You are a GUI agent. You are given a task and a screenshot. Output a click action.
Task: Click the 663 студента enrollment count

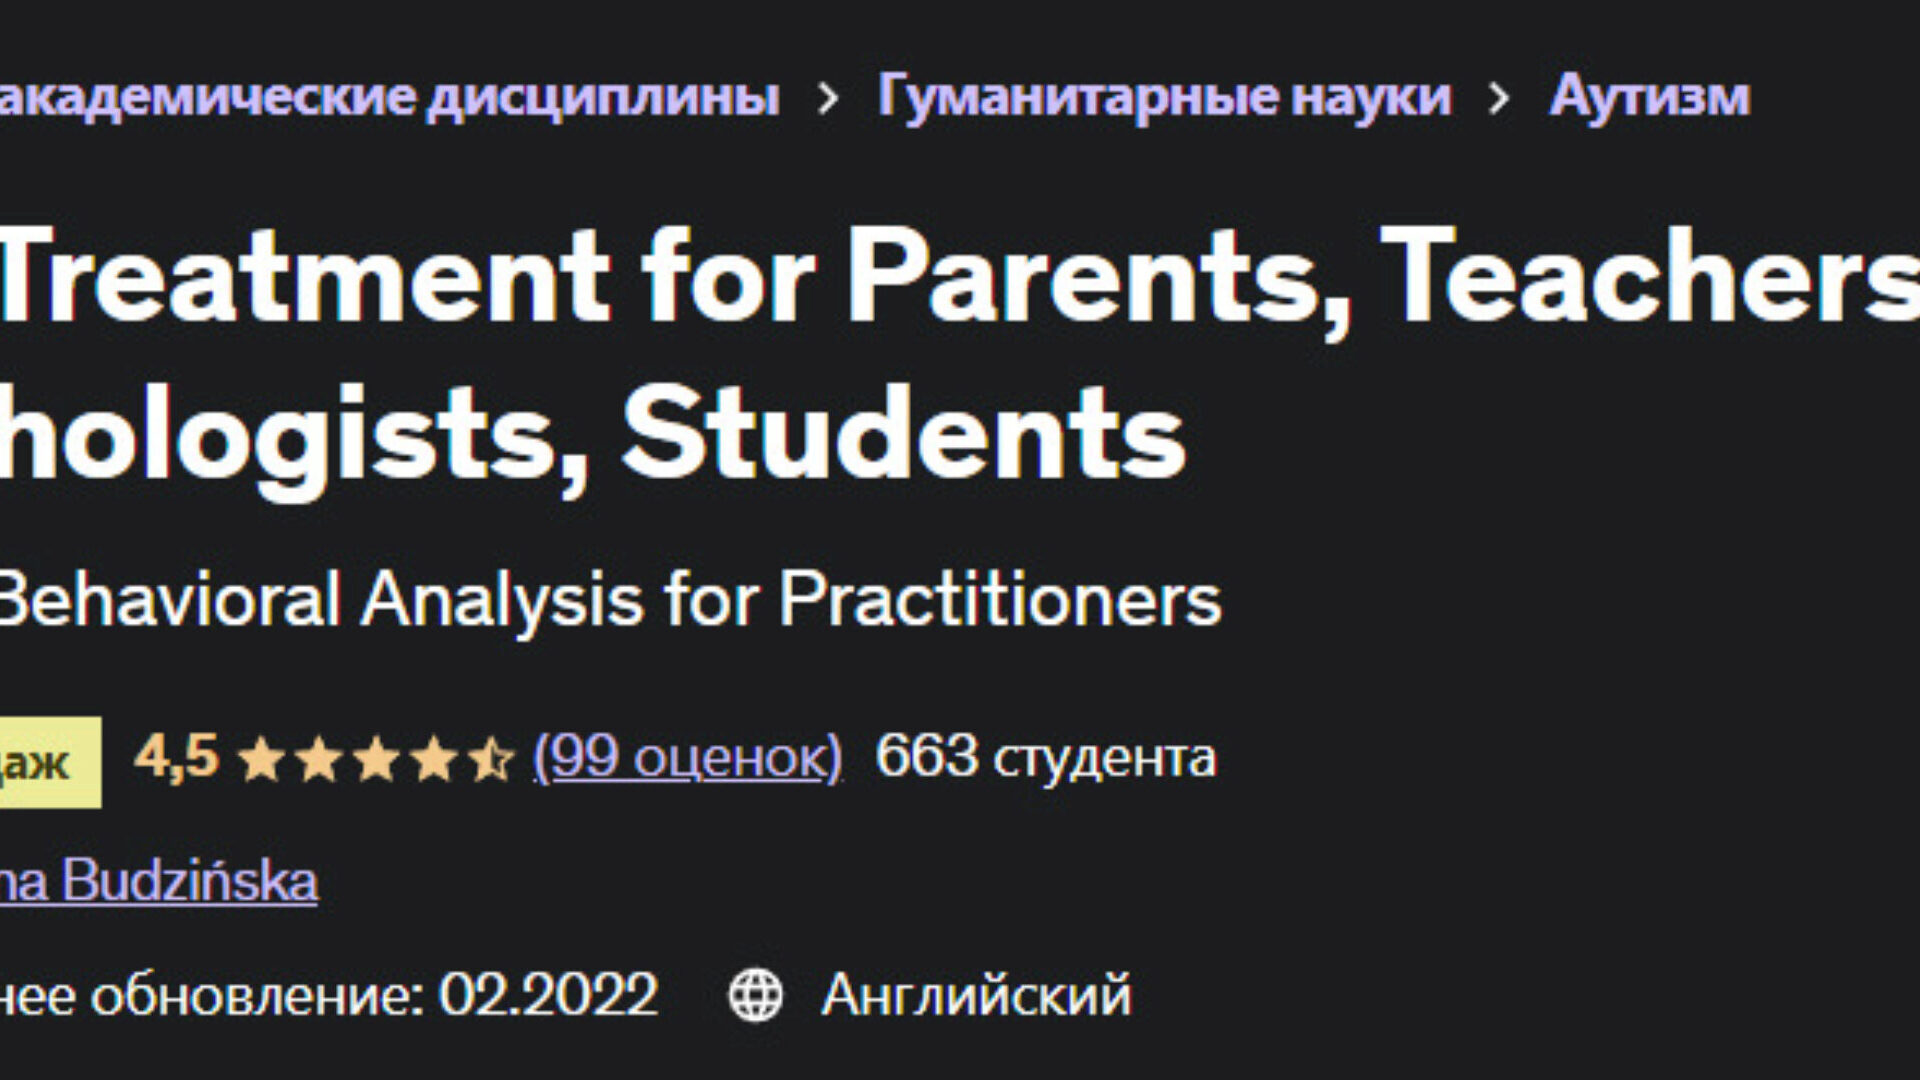pos(1045,757)
